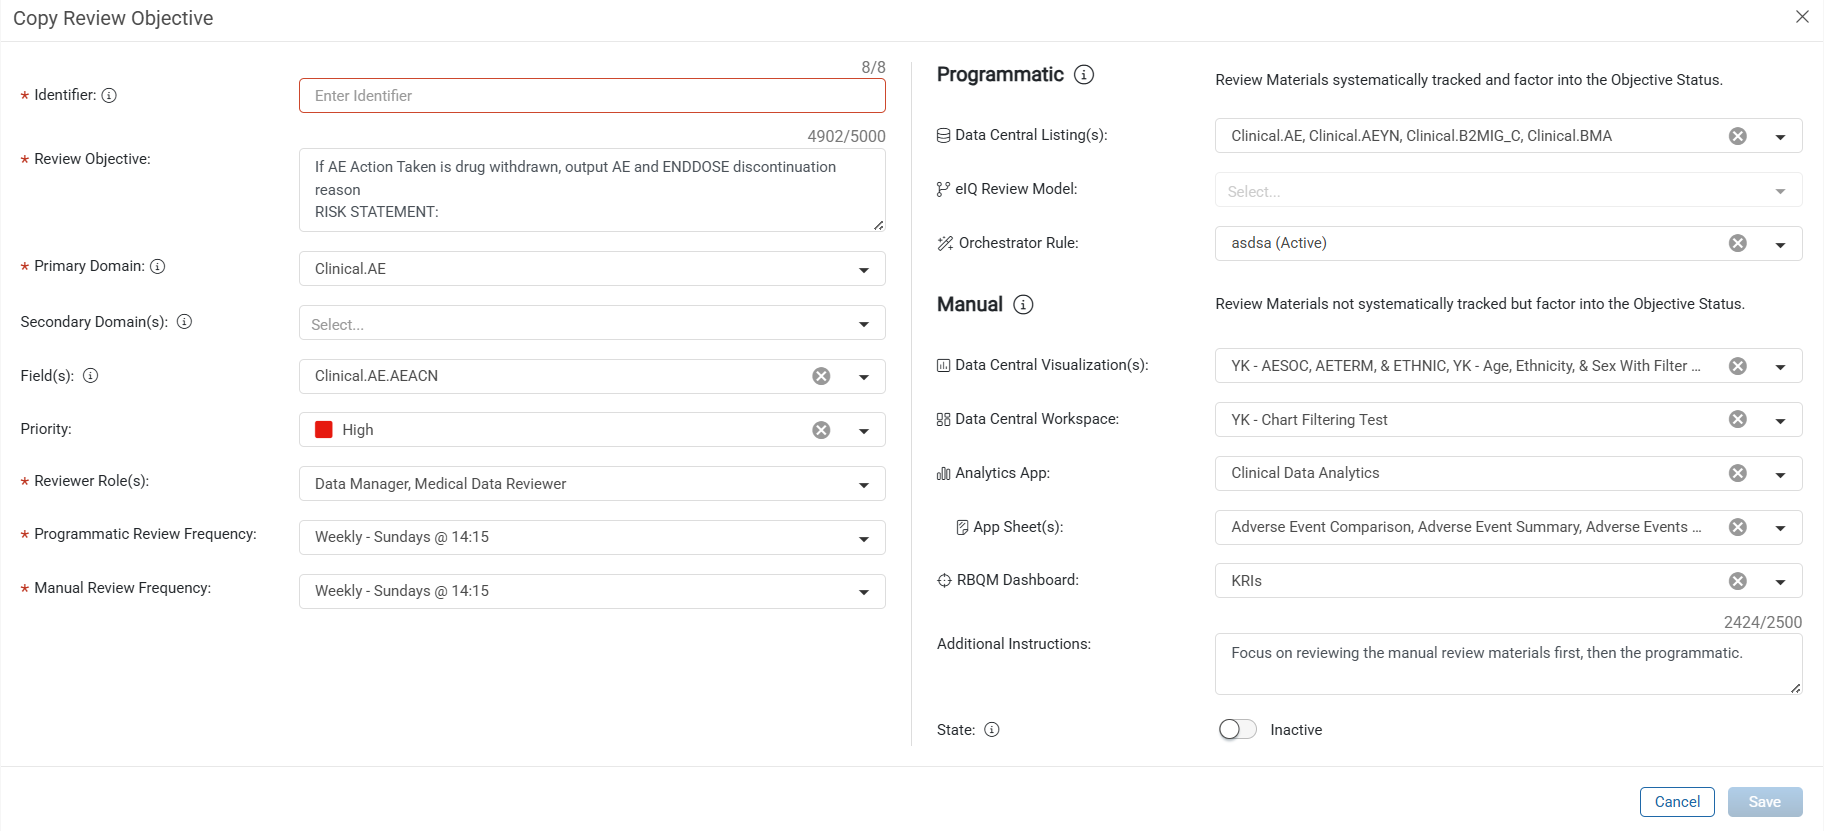Click into the Enter Identifier field

tap(592, 96)
